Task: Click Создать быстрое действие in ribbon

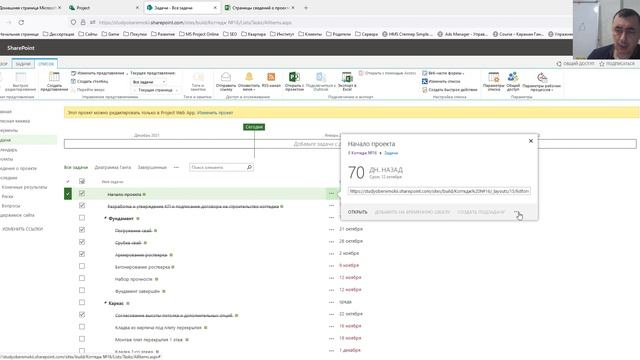Action: coord(449,89)
